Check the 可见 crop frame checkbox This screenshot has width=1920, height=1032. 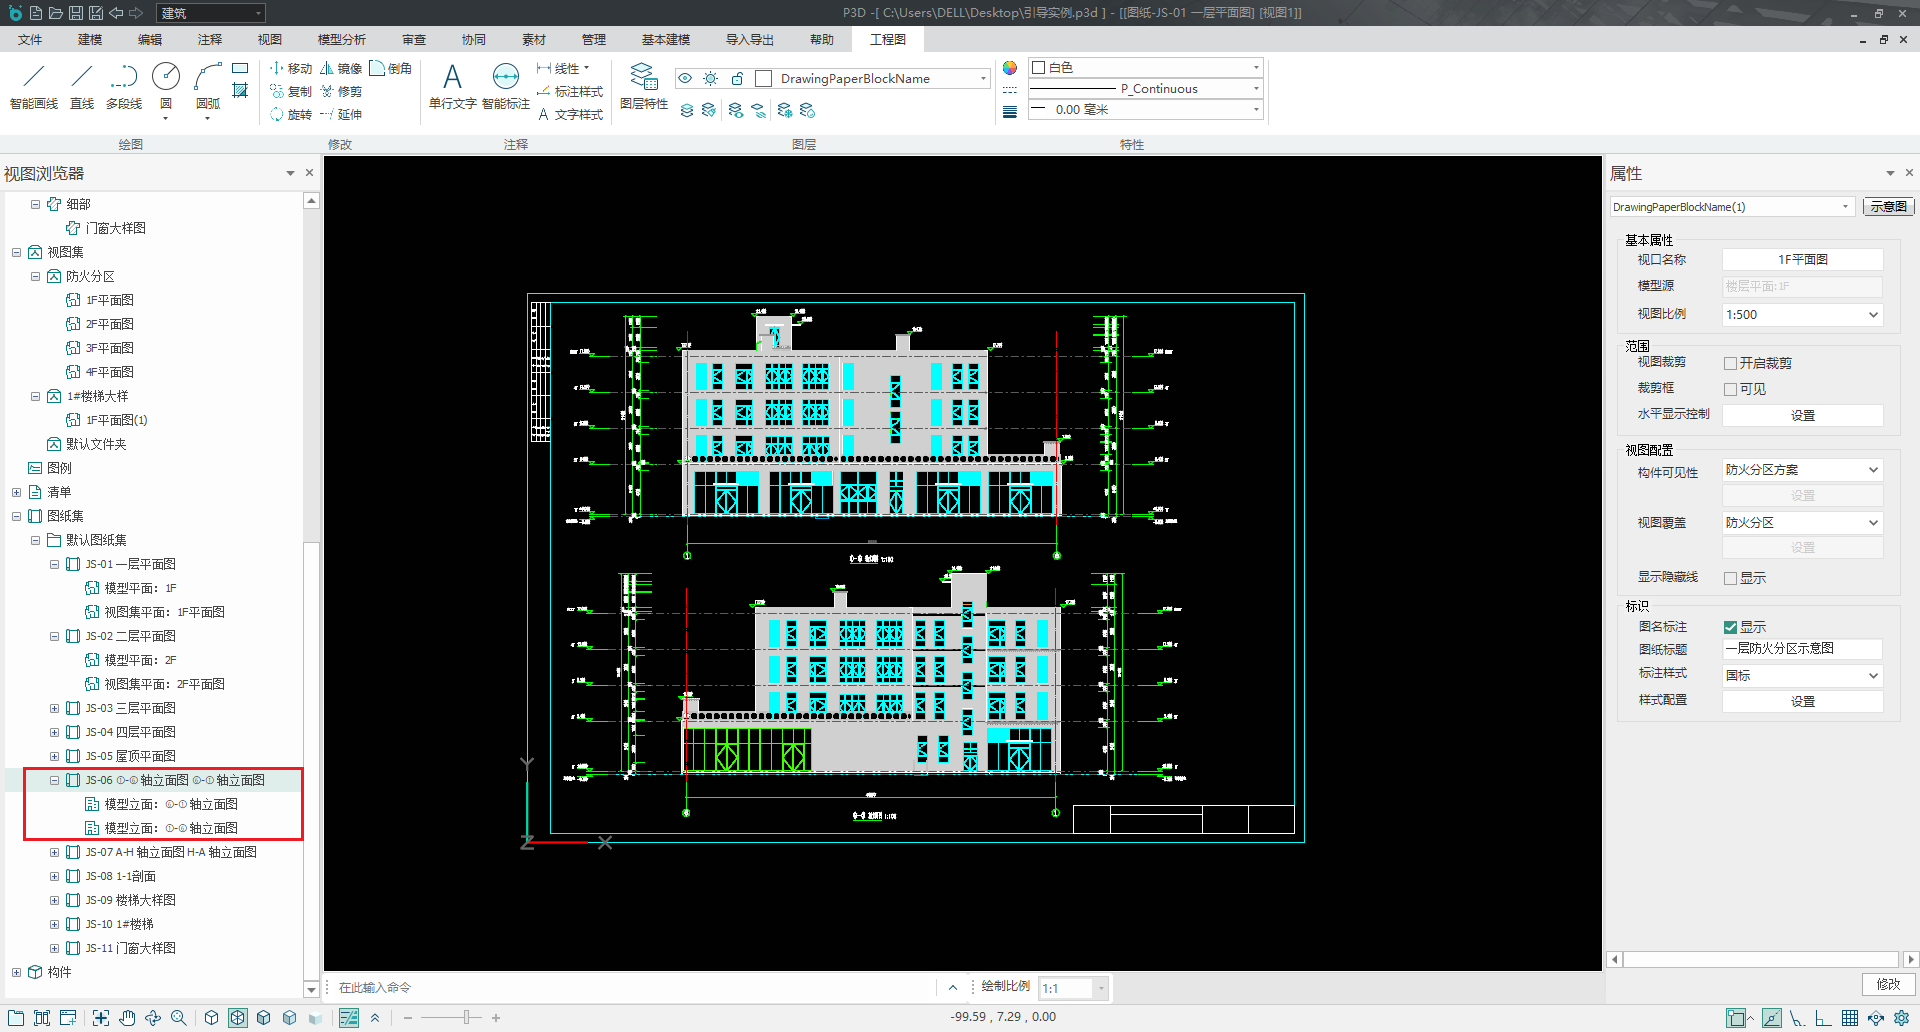click(x=1730, y=390)
